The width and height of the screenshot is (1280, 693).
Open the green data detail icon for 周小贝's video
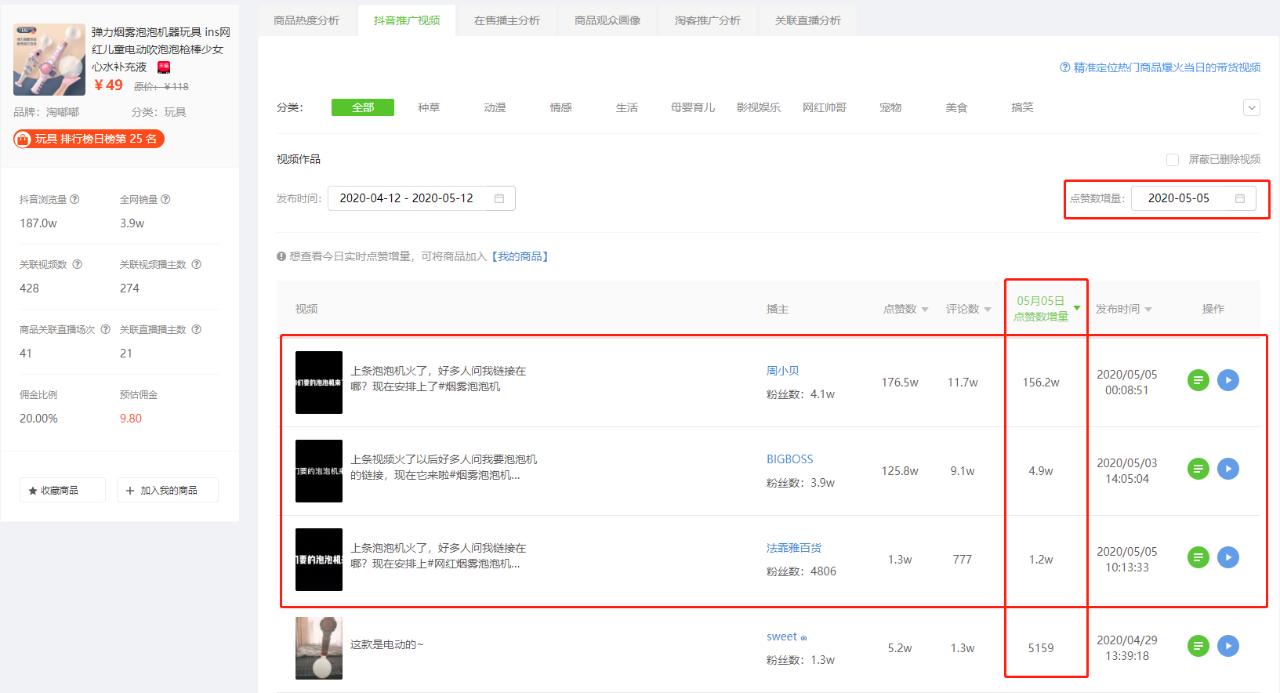(1197, 381)
